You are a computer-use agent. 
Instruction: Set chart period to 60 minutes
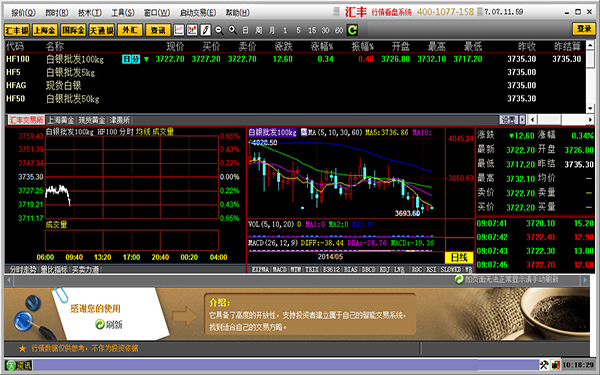point(339,30)
